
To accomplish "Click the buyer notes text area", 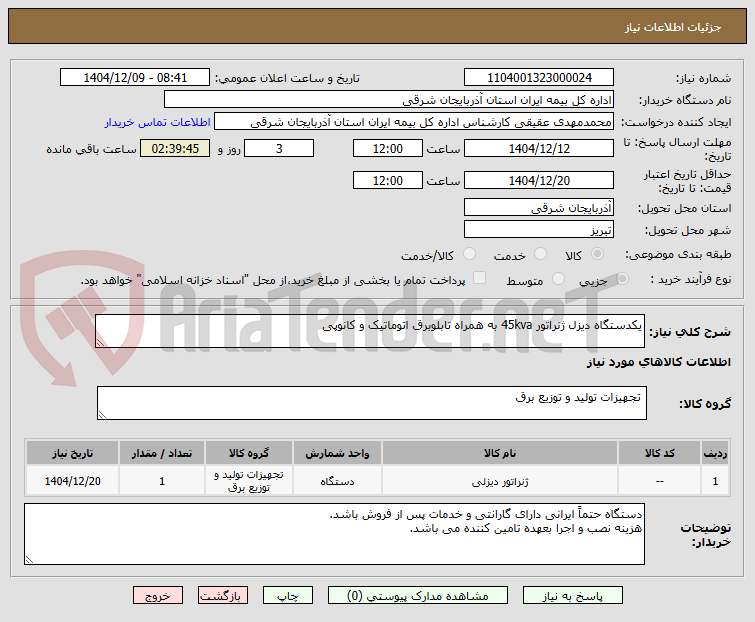I will [334, 534].
